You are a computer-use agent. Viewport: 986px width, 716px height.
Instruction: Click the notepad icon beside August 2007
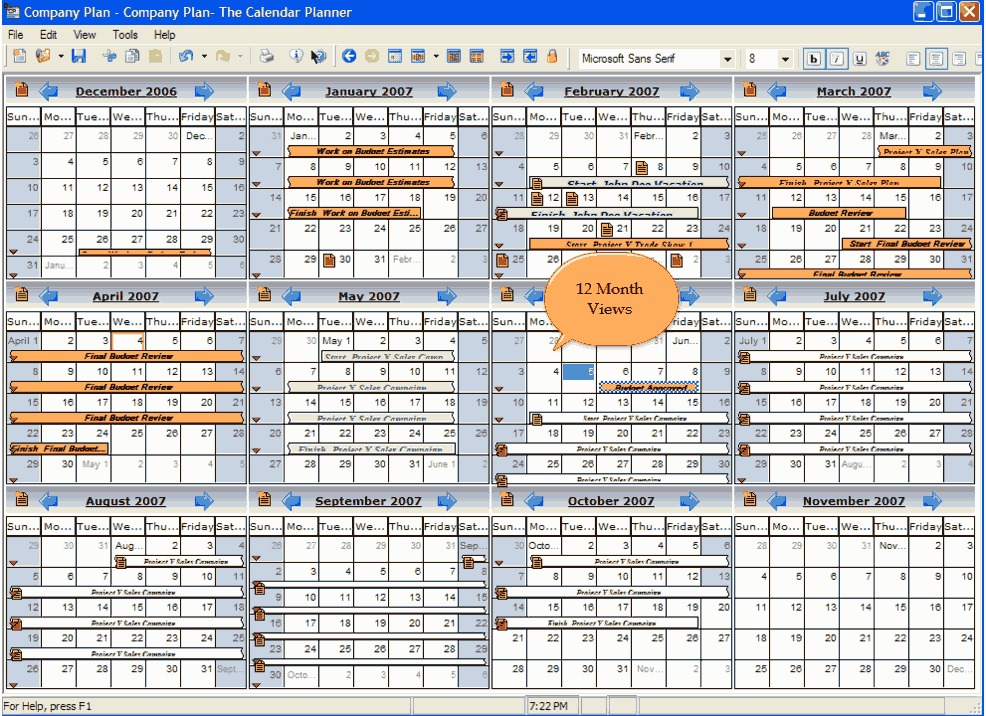point(21,499)
